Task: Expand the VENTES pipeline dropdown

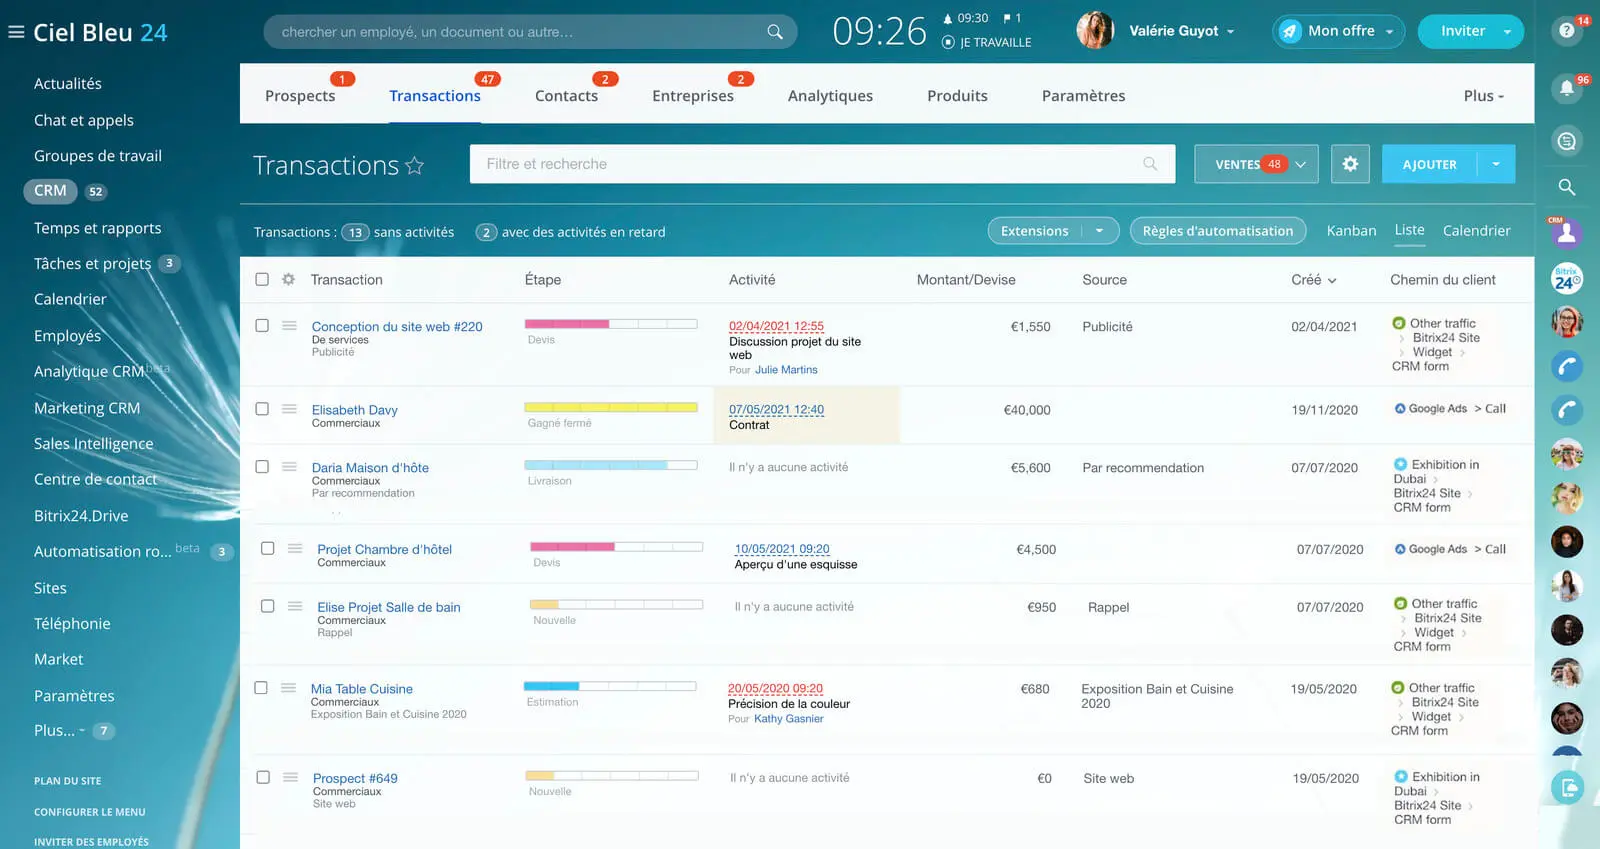Action: [1300, 164]
